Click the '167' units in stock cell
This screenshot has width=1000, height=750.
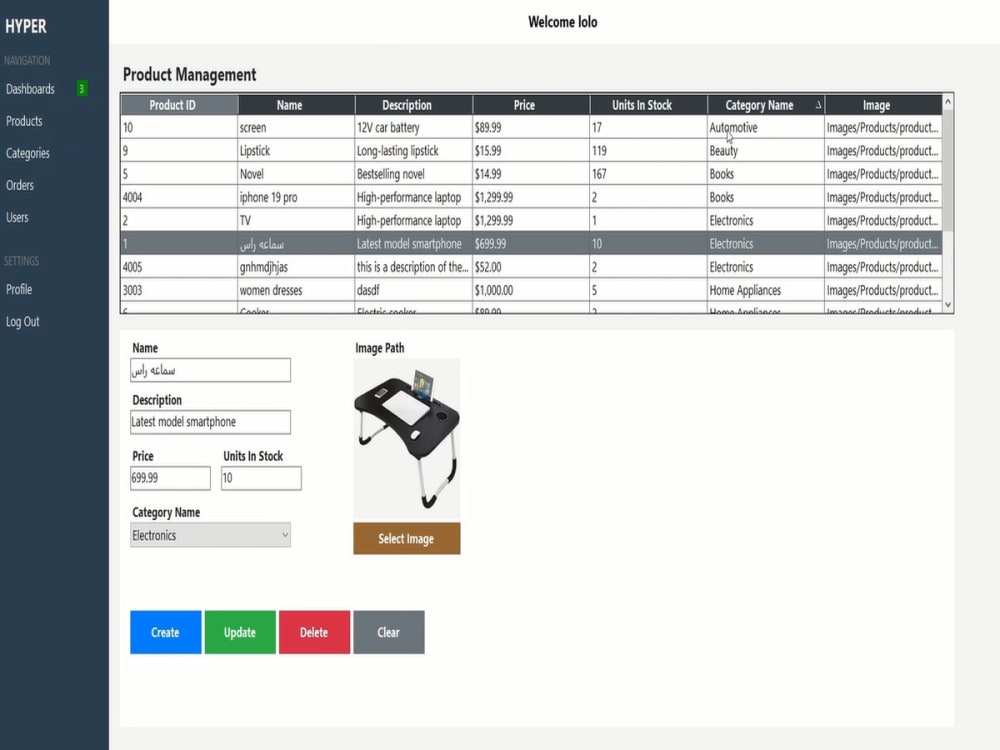(x=649, y=174)
